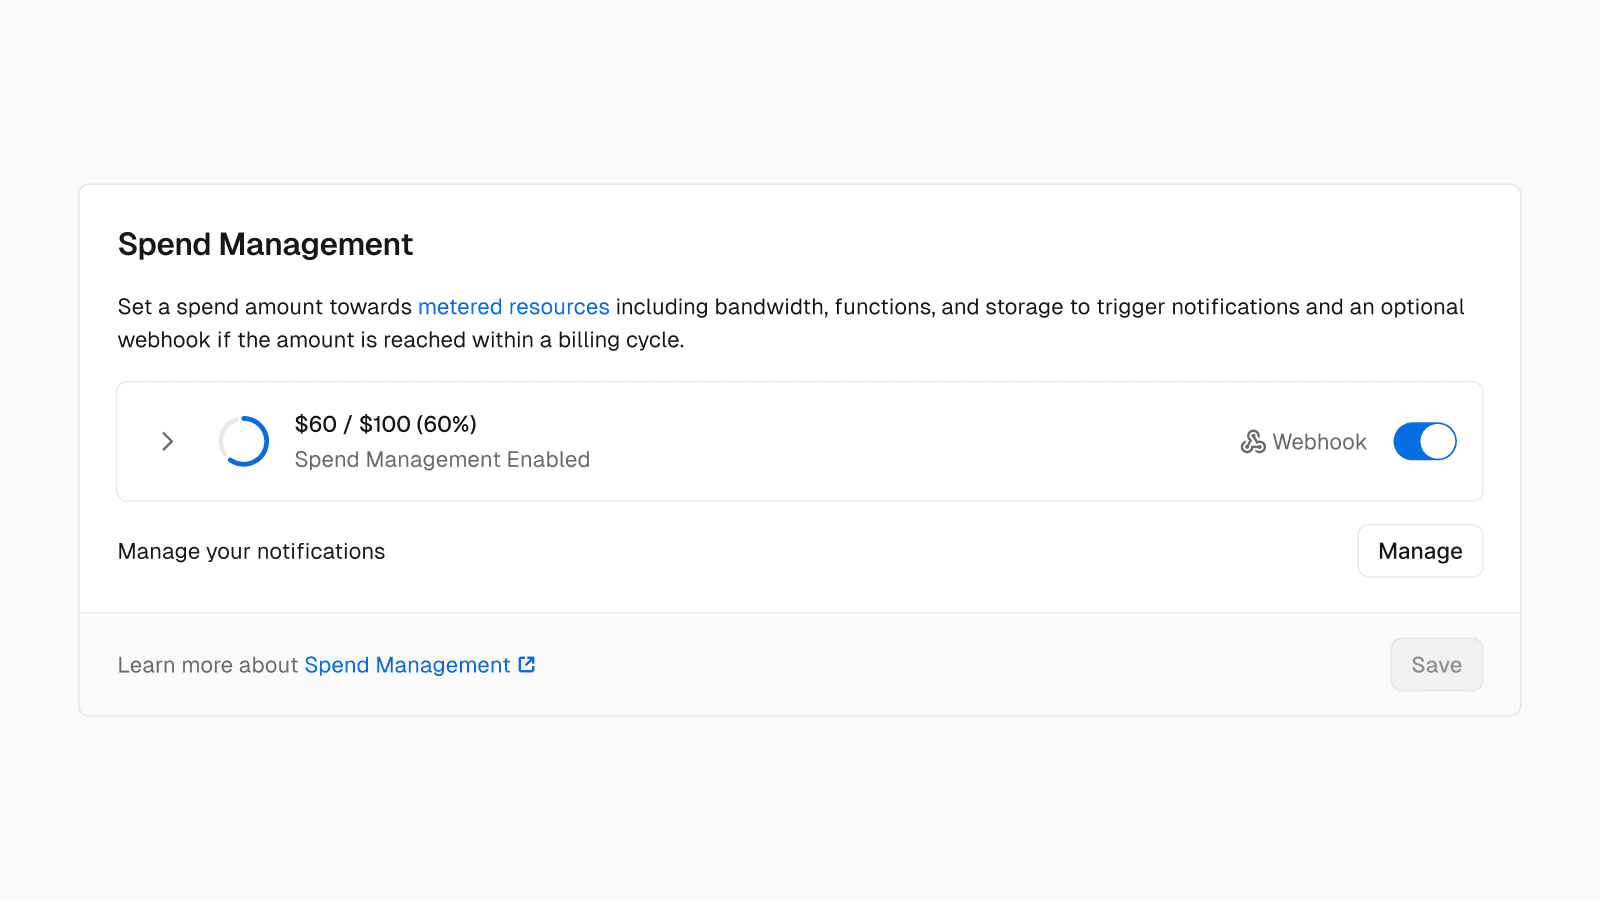This screenshot has height=900, width=1600.
Task: Click the Manage your notifications label
Action: (x=251, y=552)
